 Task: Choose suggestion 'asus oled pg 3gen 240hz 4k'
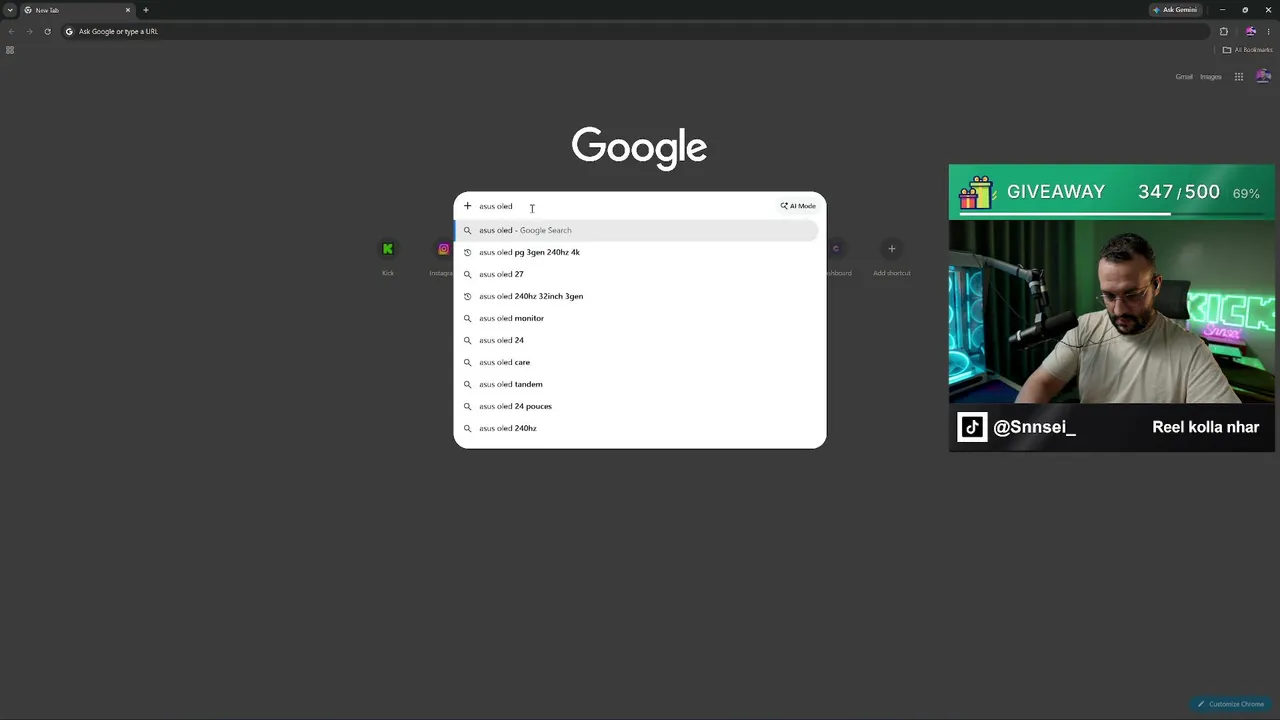(636, 252)
